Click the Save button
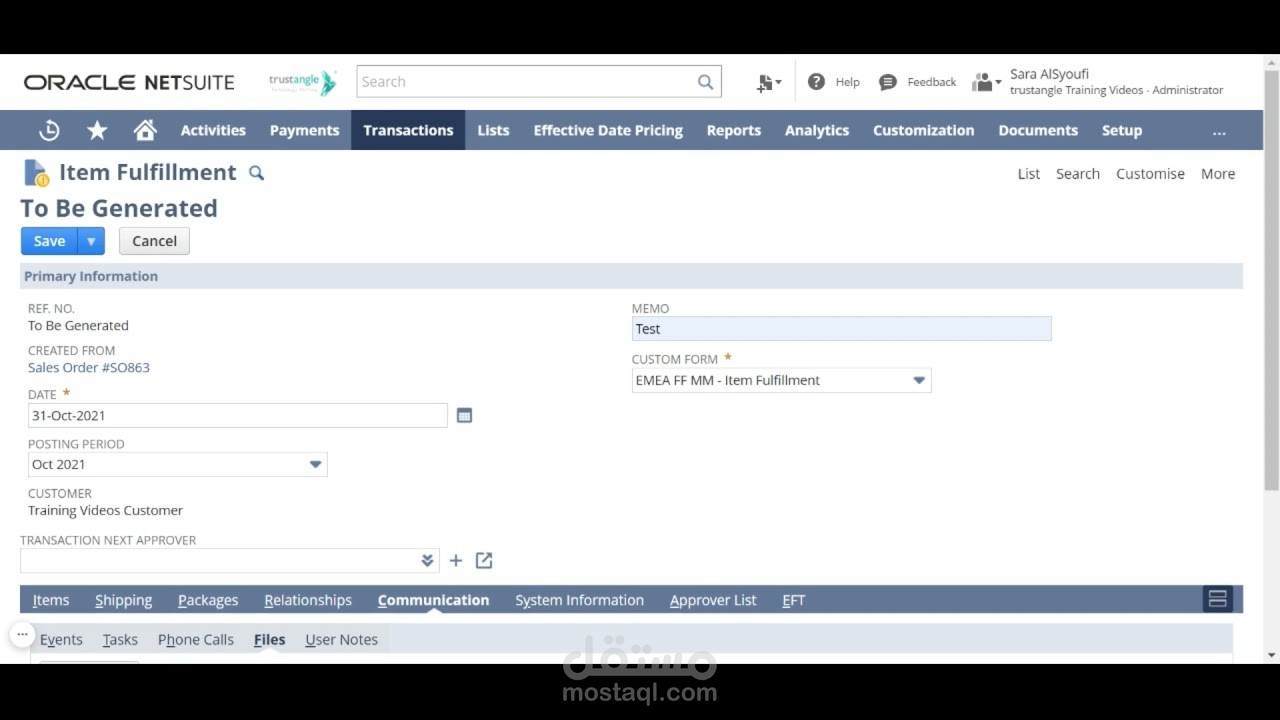 (x=49, y=241)
